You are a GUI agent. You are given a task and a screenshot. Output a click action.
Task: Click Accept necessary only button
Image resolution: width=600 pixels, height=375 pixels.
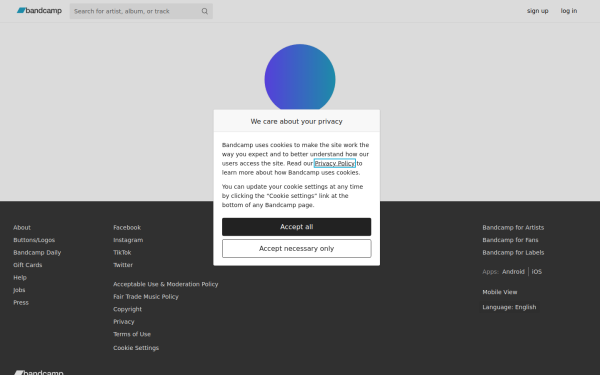pyautogui.click(x=297, y=249)
